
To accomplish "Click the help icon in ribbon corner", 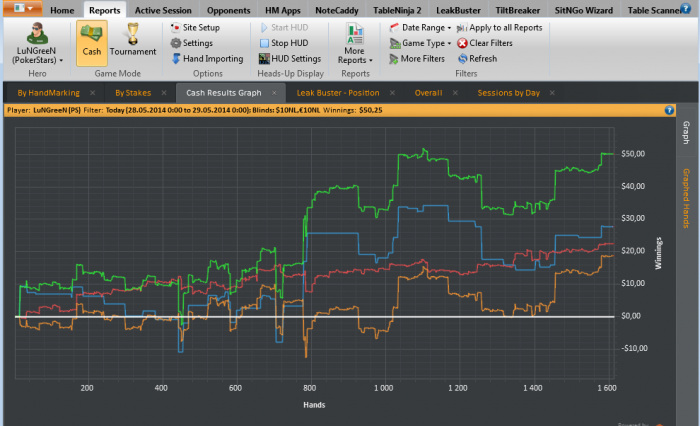I will 685,8.
